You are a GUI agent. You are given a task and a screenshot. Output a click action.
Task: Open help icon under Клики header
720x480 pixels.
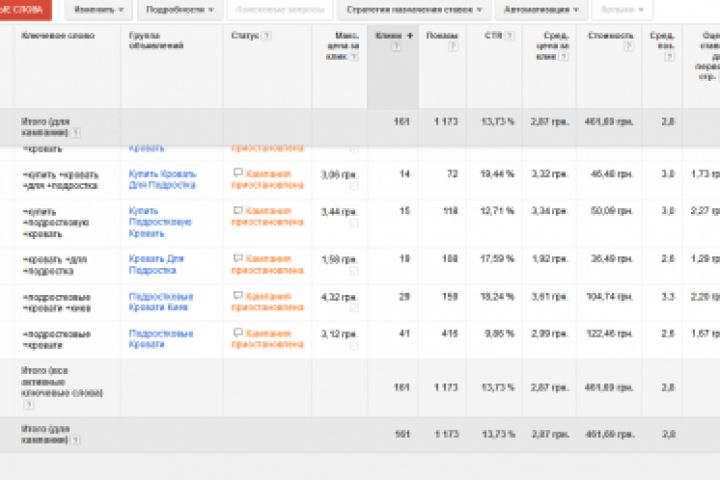pos(396,46)
